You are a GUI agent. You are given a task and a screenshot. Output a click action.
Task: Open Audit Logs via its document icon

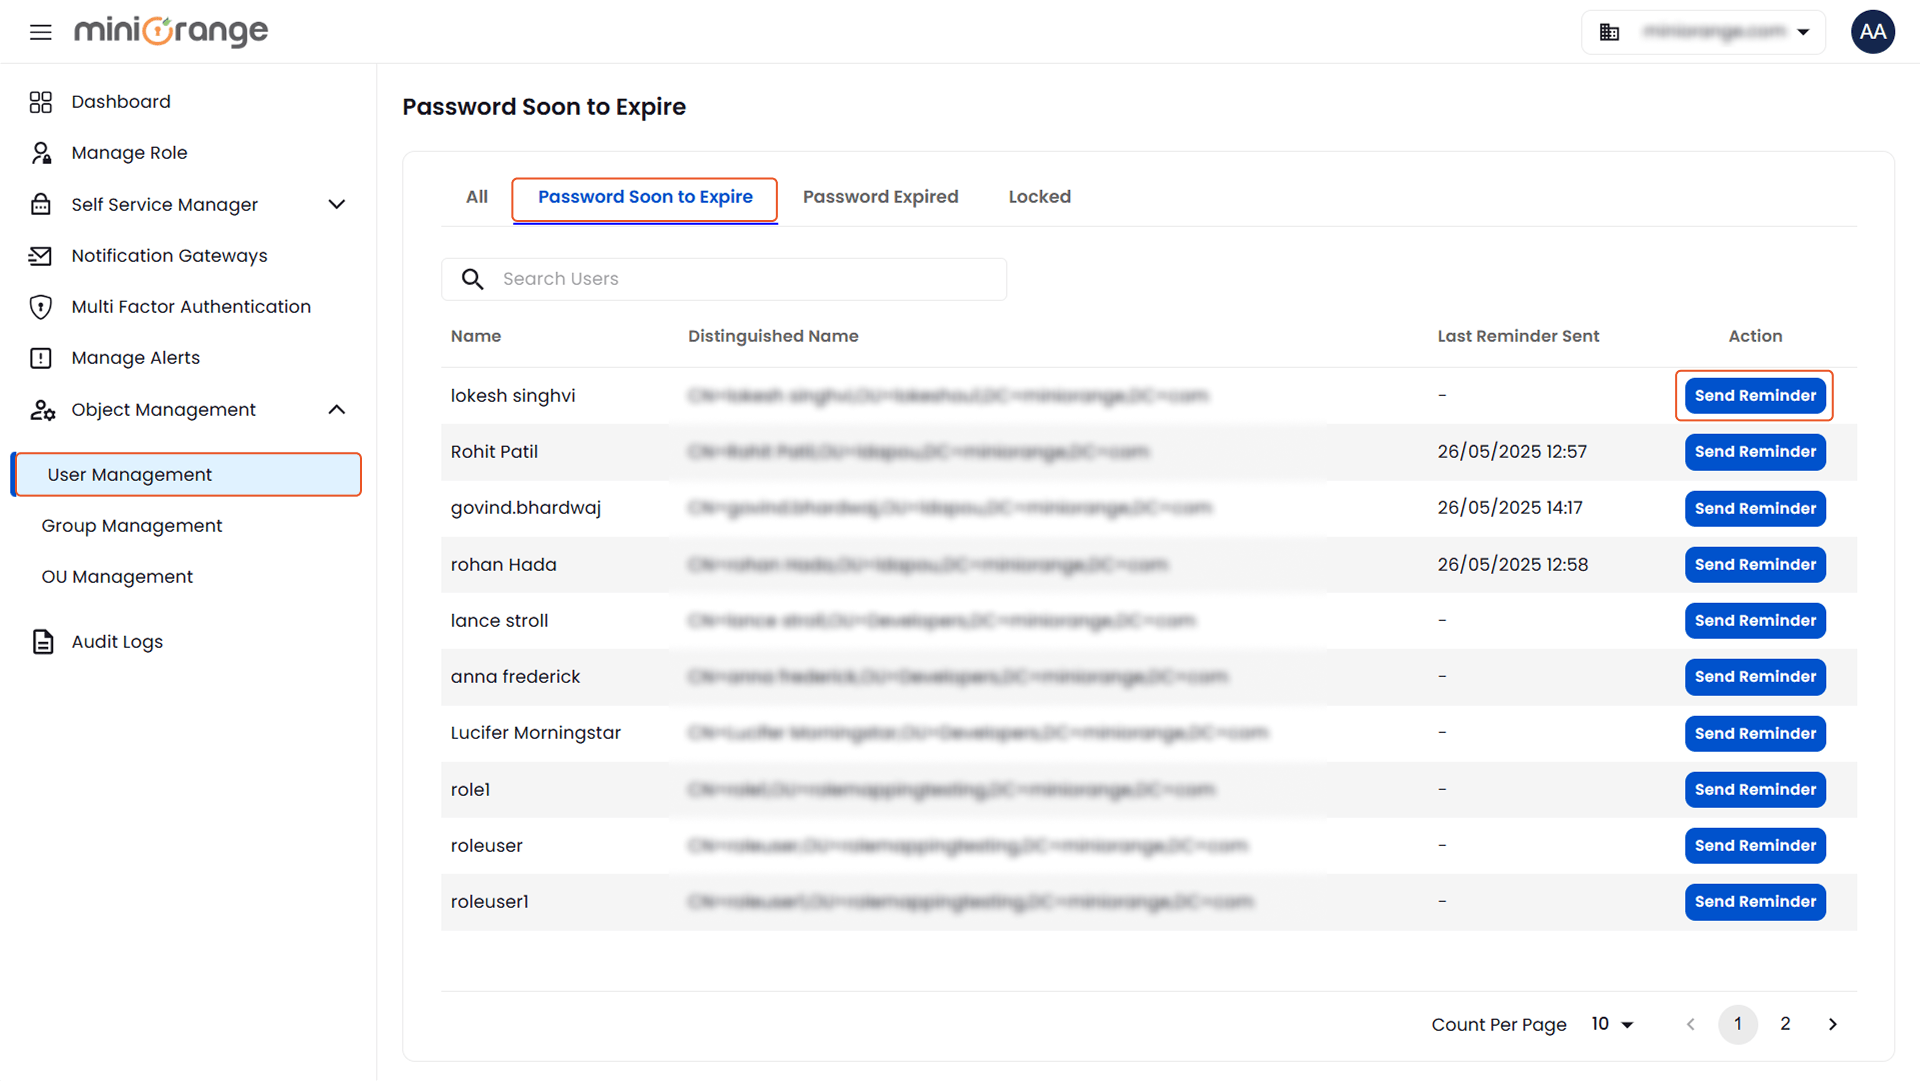(x=40, y=641)
